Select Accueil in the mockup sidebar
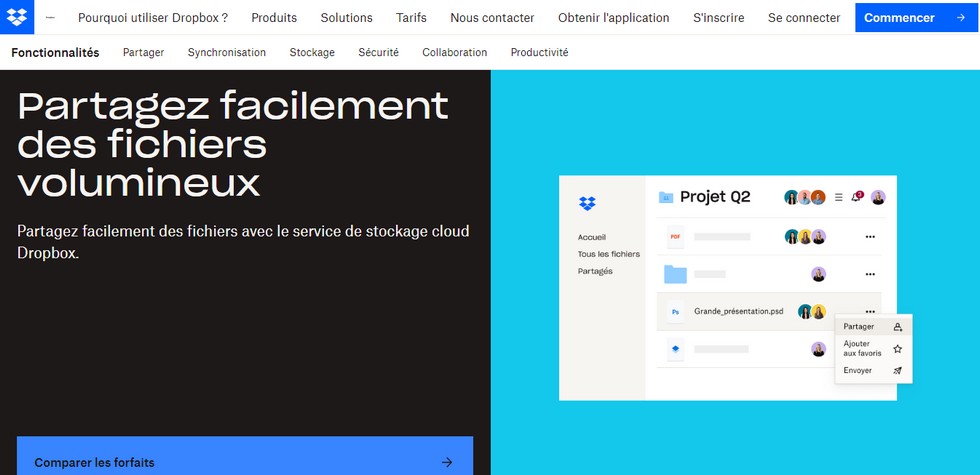 pyautogui.click(x=591, y=238)
